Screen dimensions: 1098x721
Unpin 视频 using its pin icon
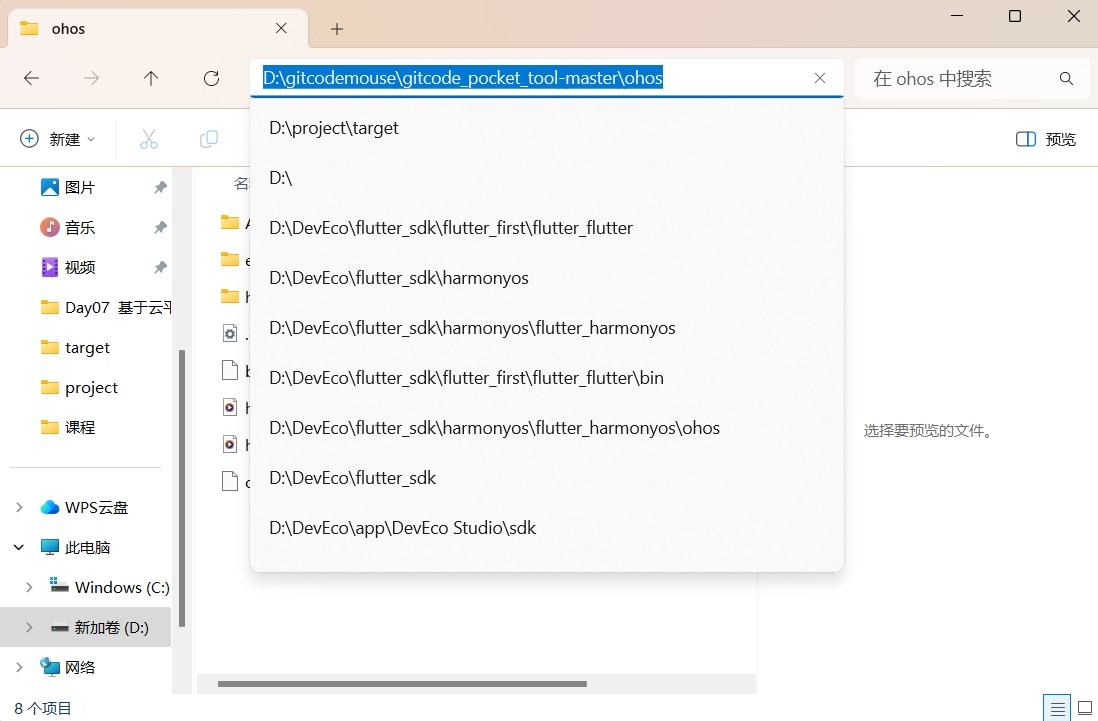coord(160,267)
